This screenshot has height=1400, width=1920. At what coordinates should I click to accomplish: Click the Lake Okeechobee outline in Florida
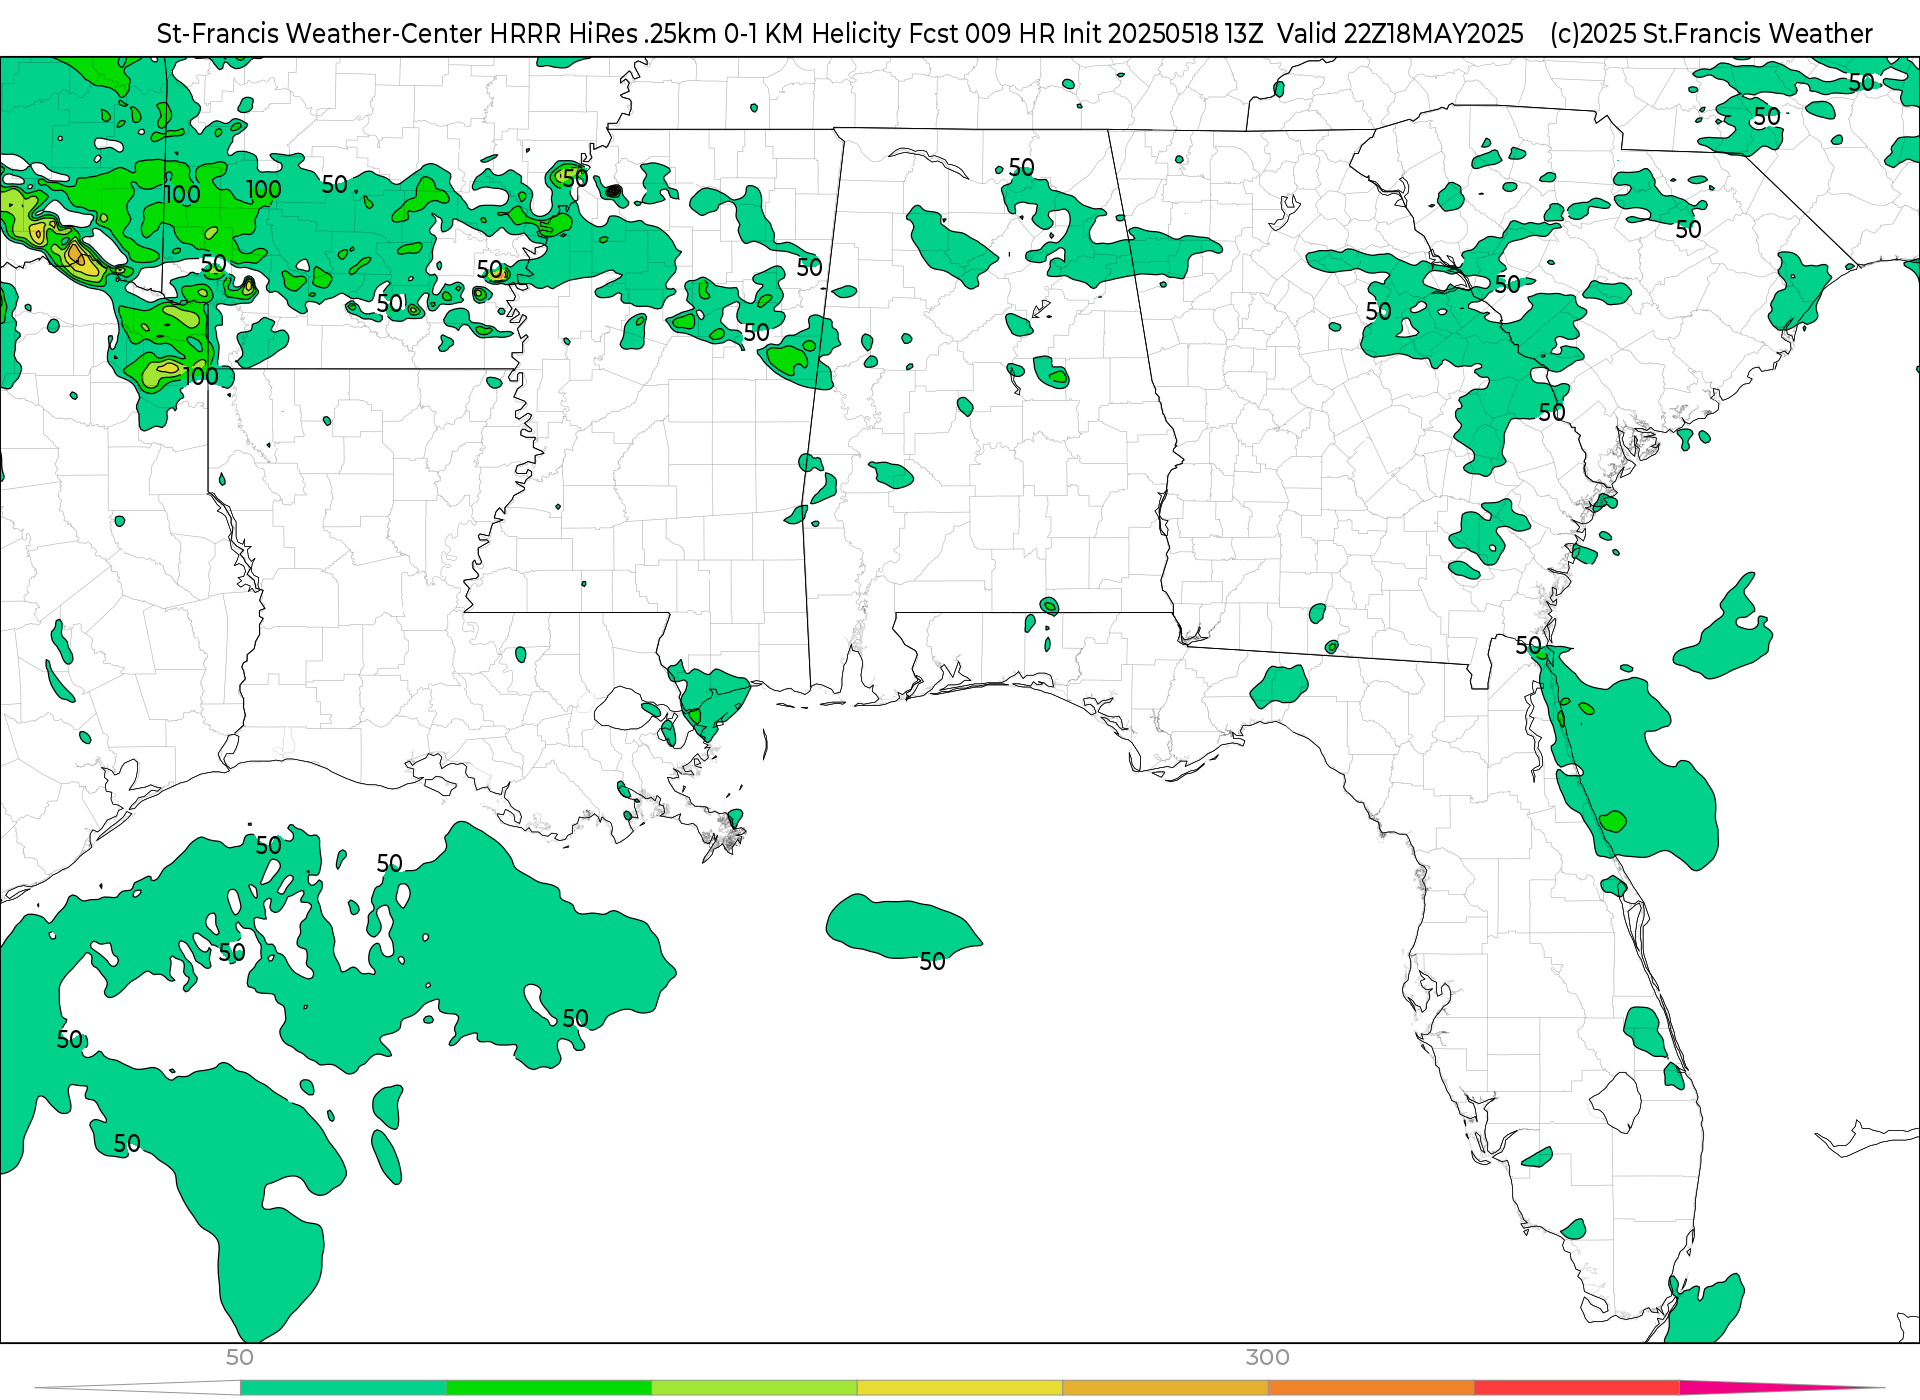pyautogui.click(x=1616, y=1102)
